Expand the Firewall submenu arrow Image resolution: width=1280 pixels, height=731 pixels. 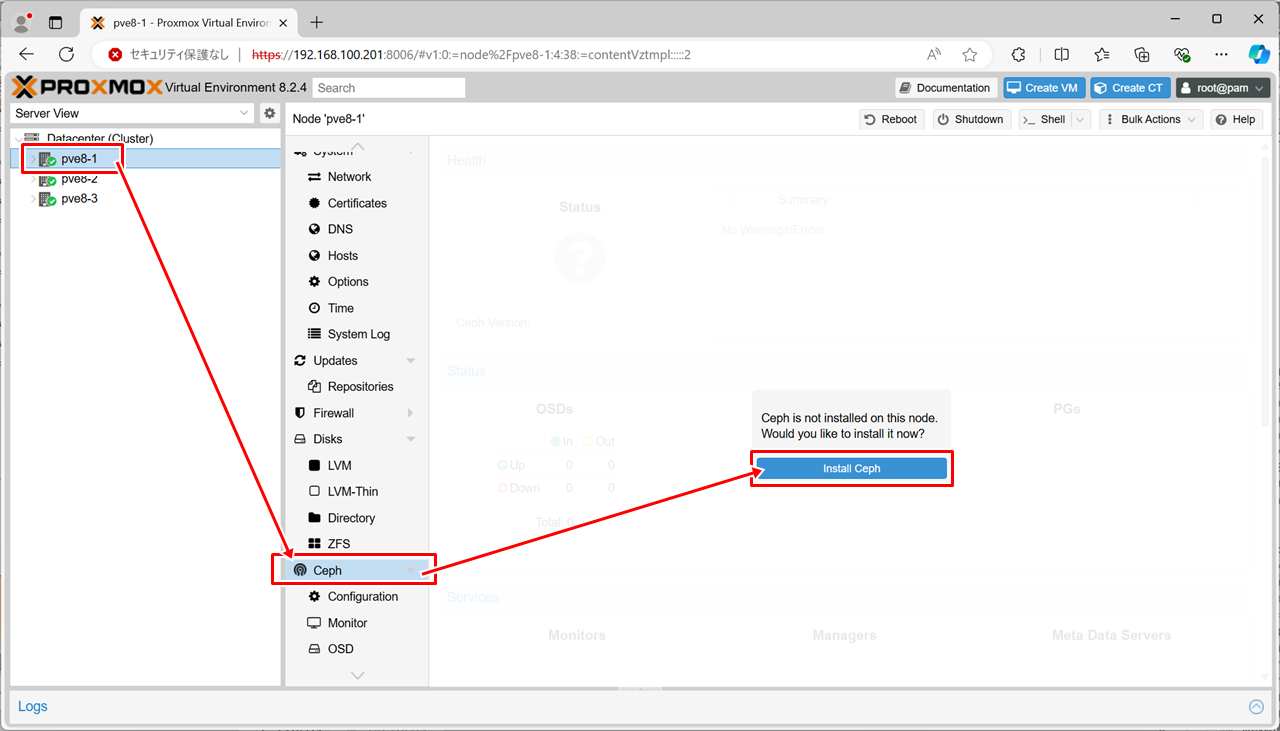coord(410,413)
